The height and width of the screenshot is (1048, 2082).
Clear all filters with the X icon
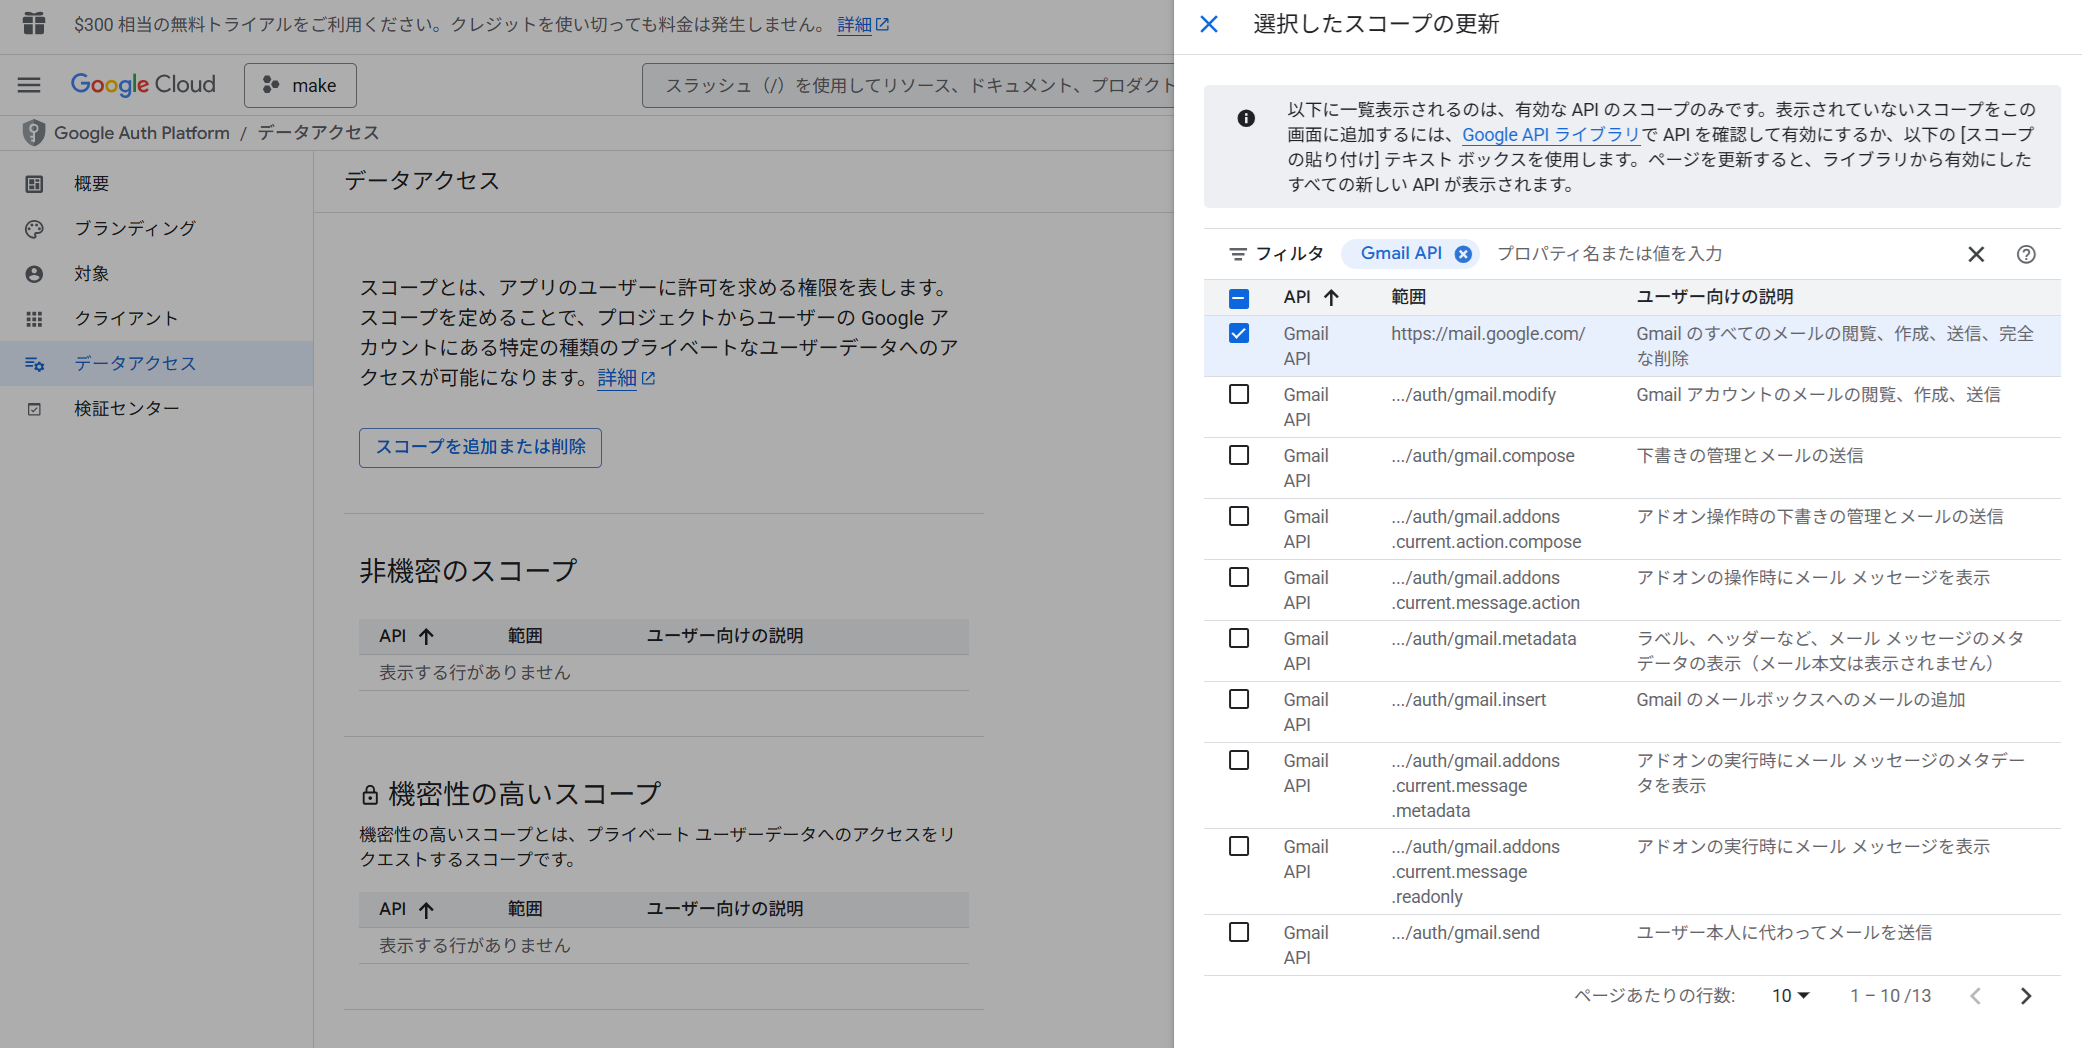click(x=1976, y=254)
